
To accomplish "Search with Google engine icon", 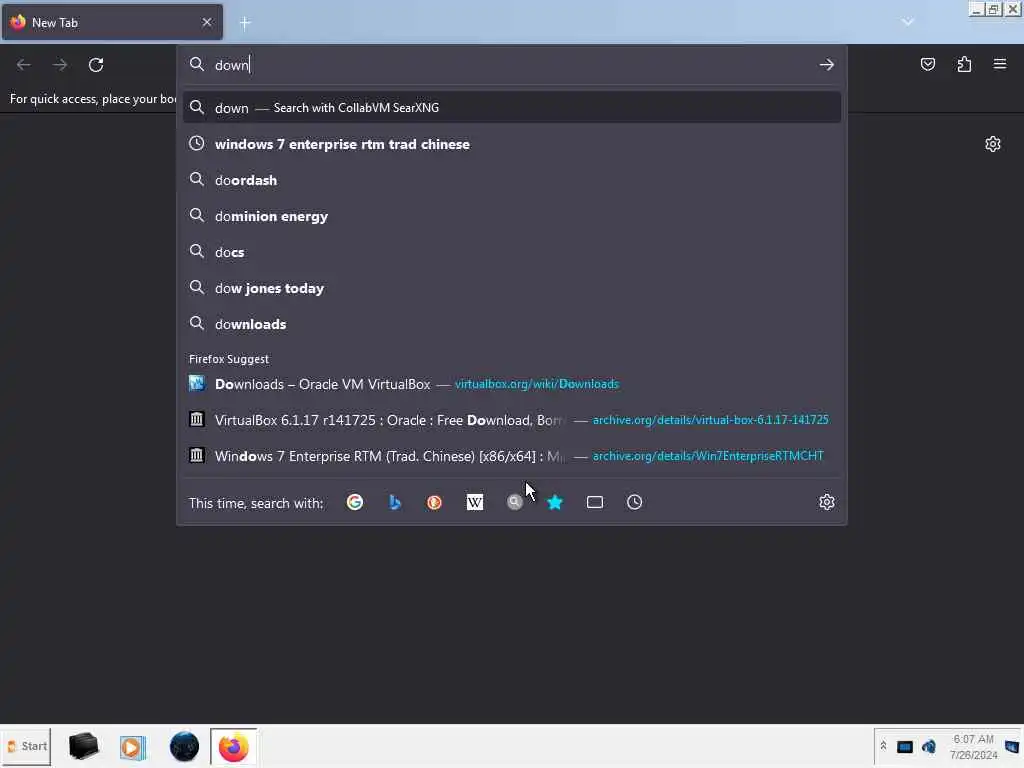I will (355, 502).
